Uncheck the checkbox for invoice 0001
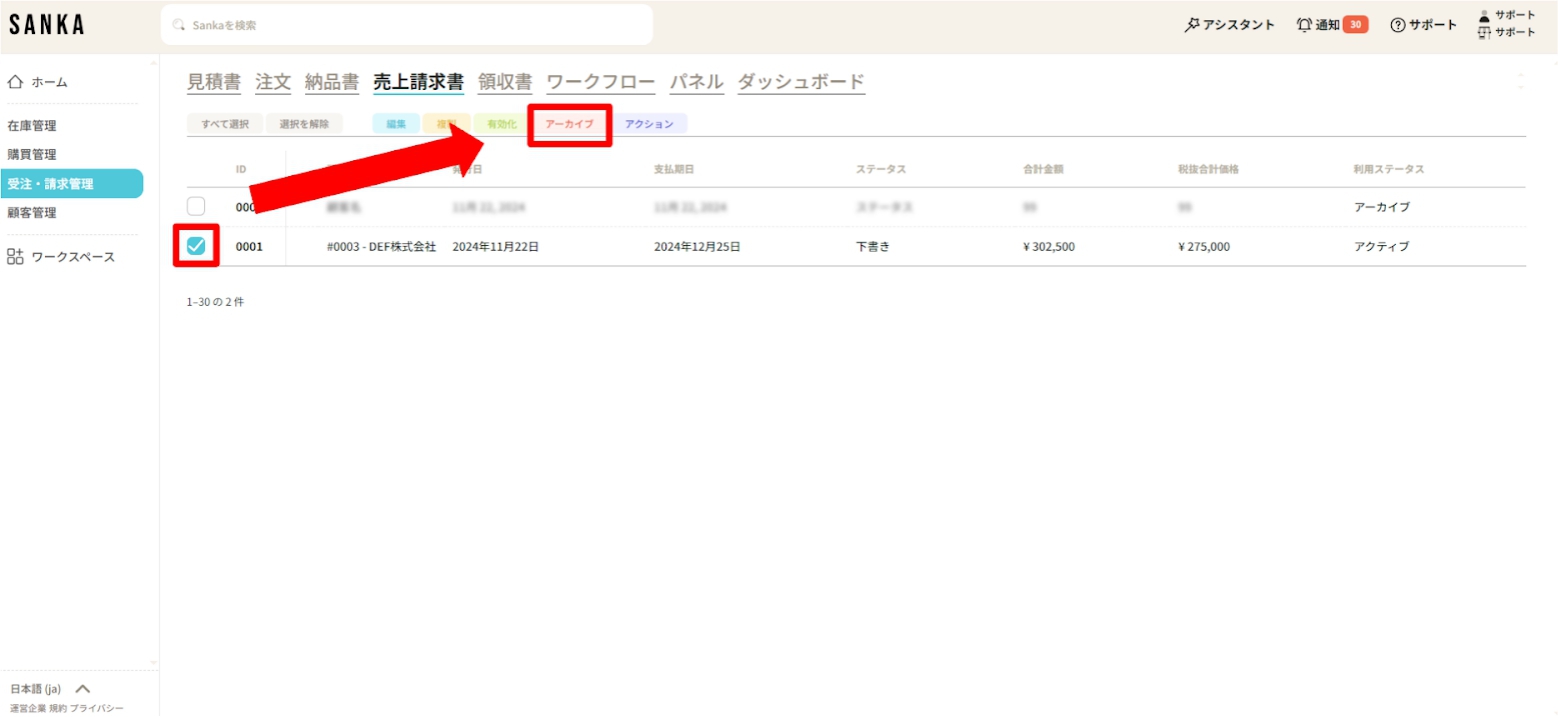This screenshot has width=1558, height=717. click(196, 246)
